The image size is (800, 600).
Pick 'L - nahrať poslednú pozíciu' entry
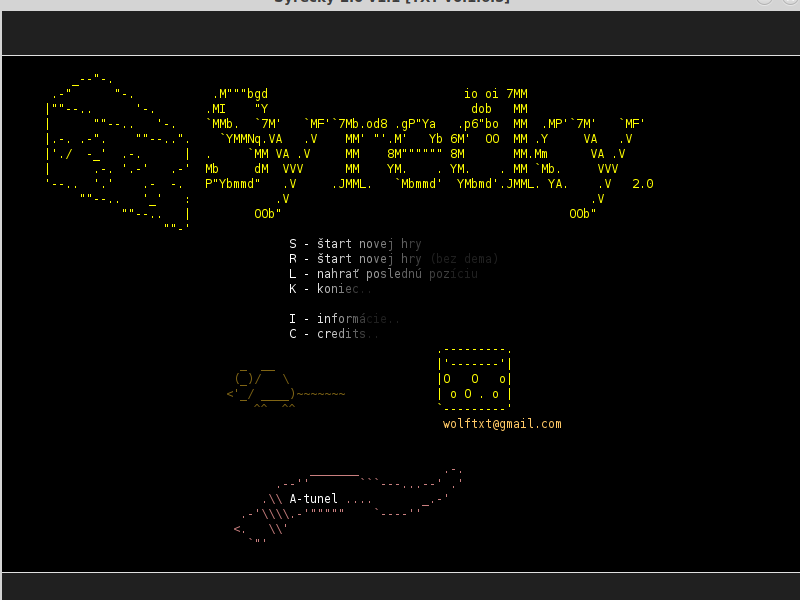click(x=383, y=274)
